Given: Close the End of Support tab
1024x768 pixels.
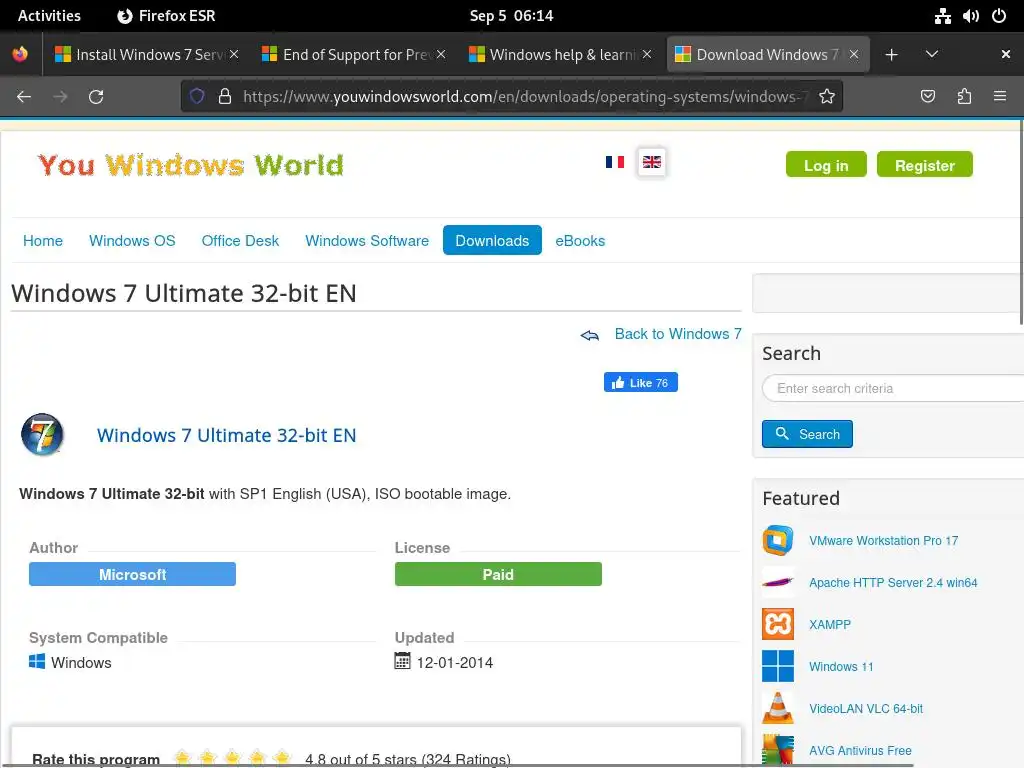Looking at the screenshot, I should click(441, 54).
